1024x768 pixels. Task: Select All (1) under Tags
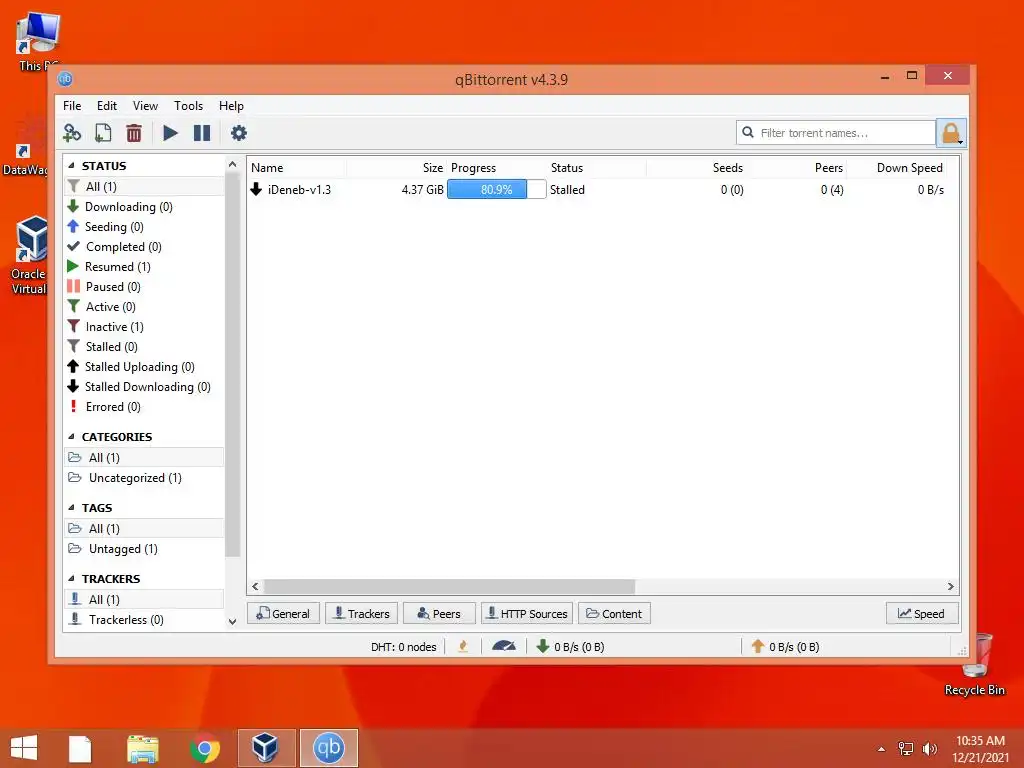point(144,529)
